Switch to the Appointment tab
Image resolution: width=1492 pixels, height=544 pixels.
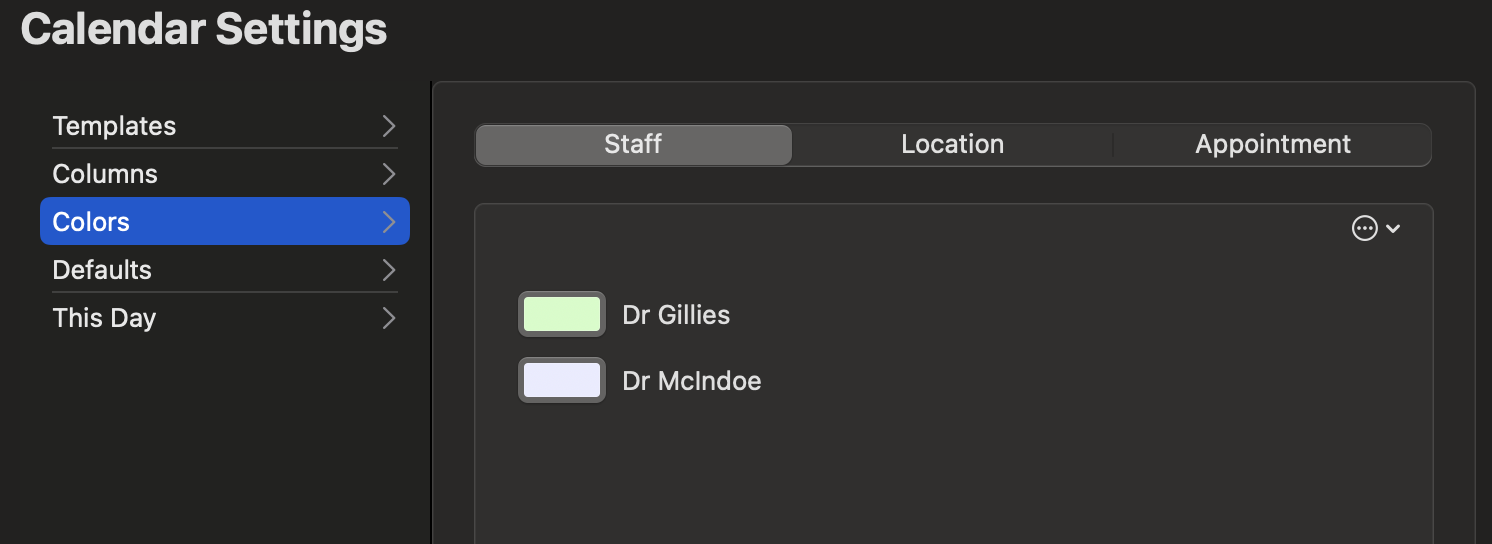point(1272,144)
